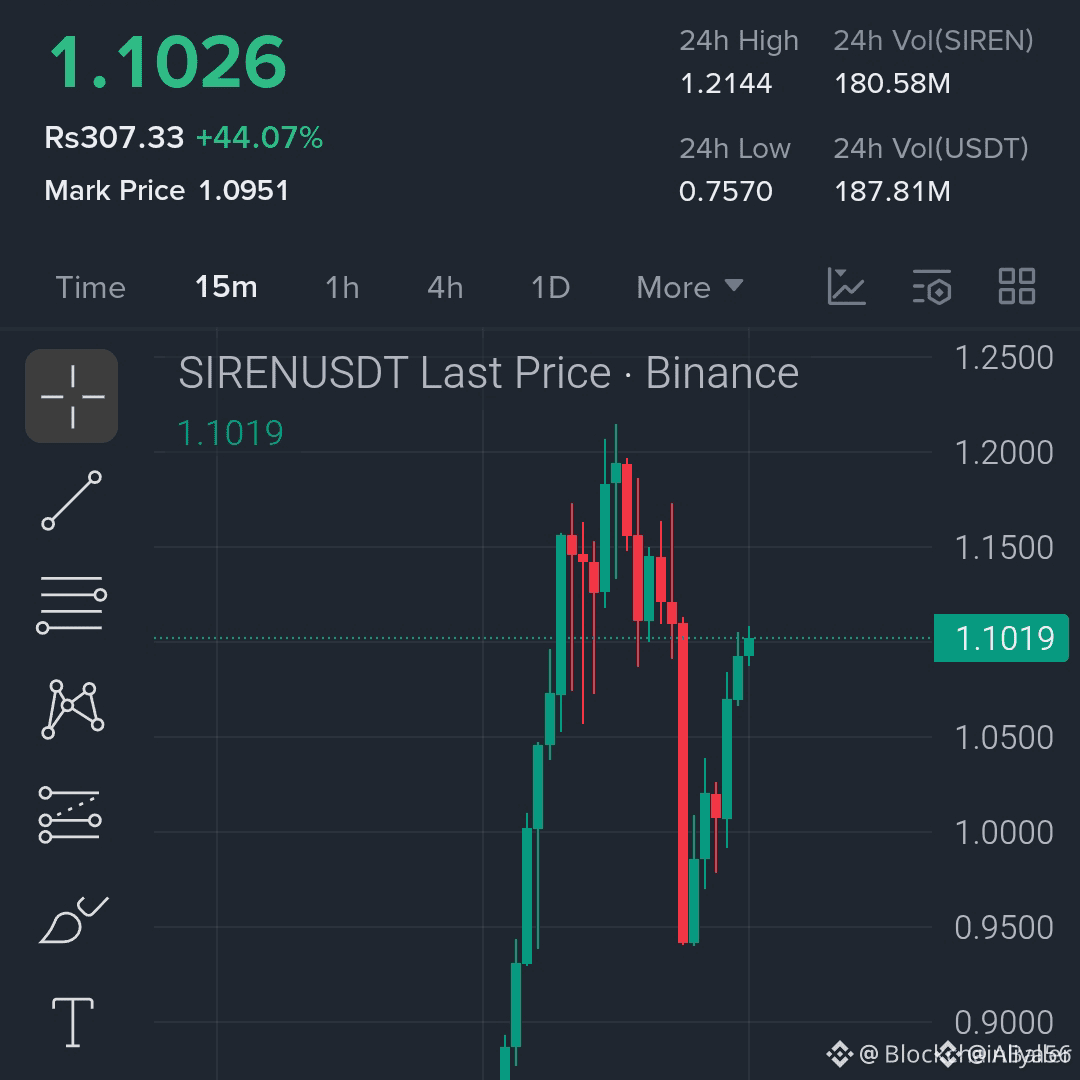This screenshot has width=1080, height=1080.
Task: Click the 0.9500 price axis label
Action: tap(1004, 928)
